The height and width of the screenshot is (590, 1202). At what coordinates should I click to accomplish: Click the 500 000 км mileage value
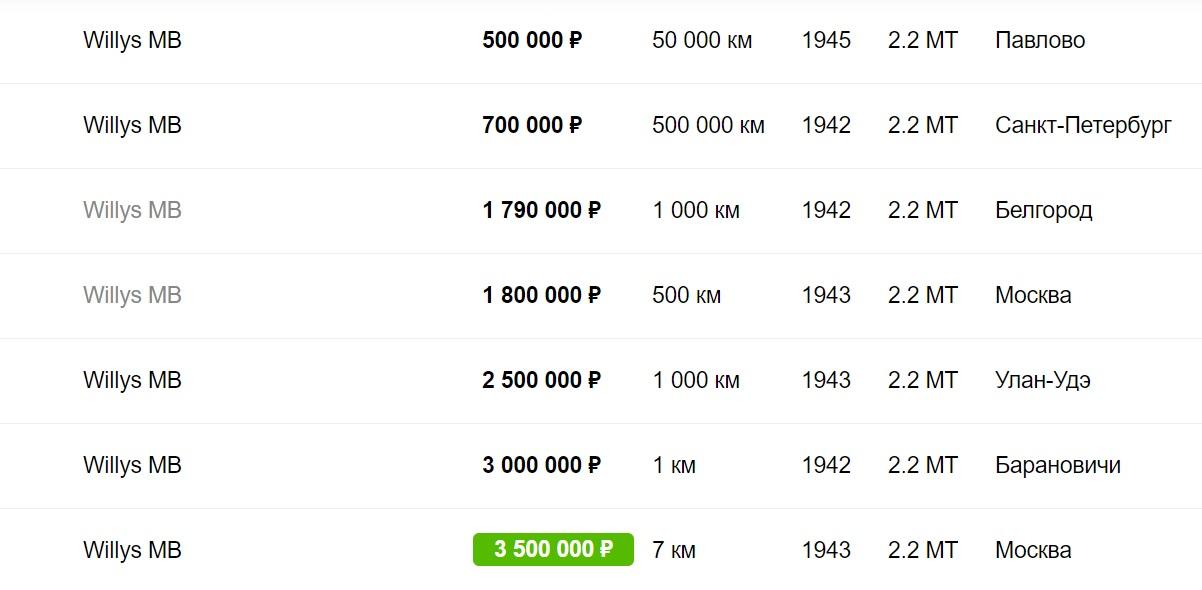pos(708,126)
